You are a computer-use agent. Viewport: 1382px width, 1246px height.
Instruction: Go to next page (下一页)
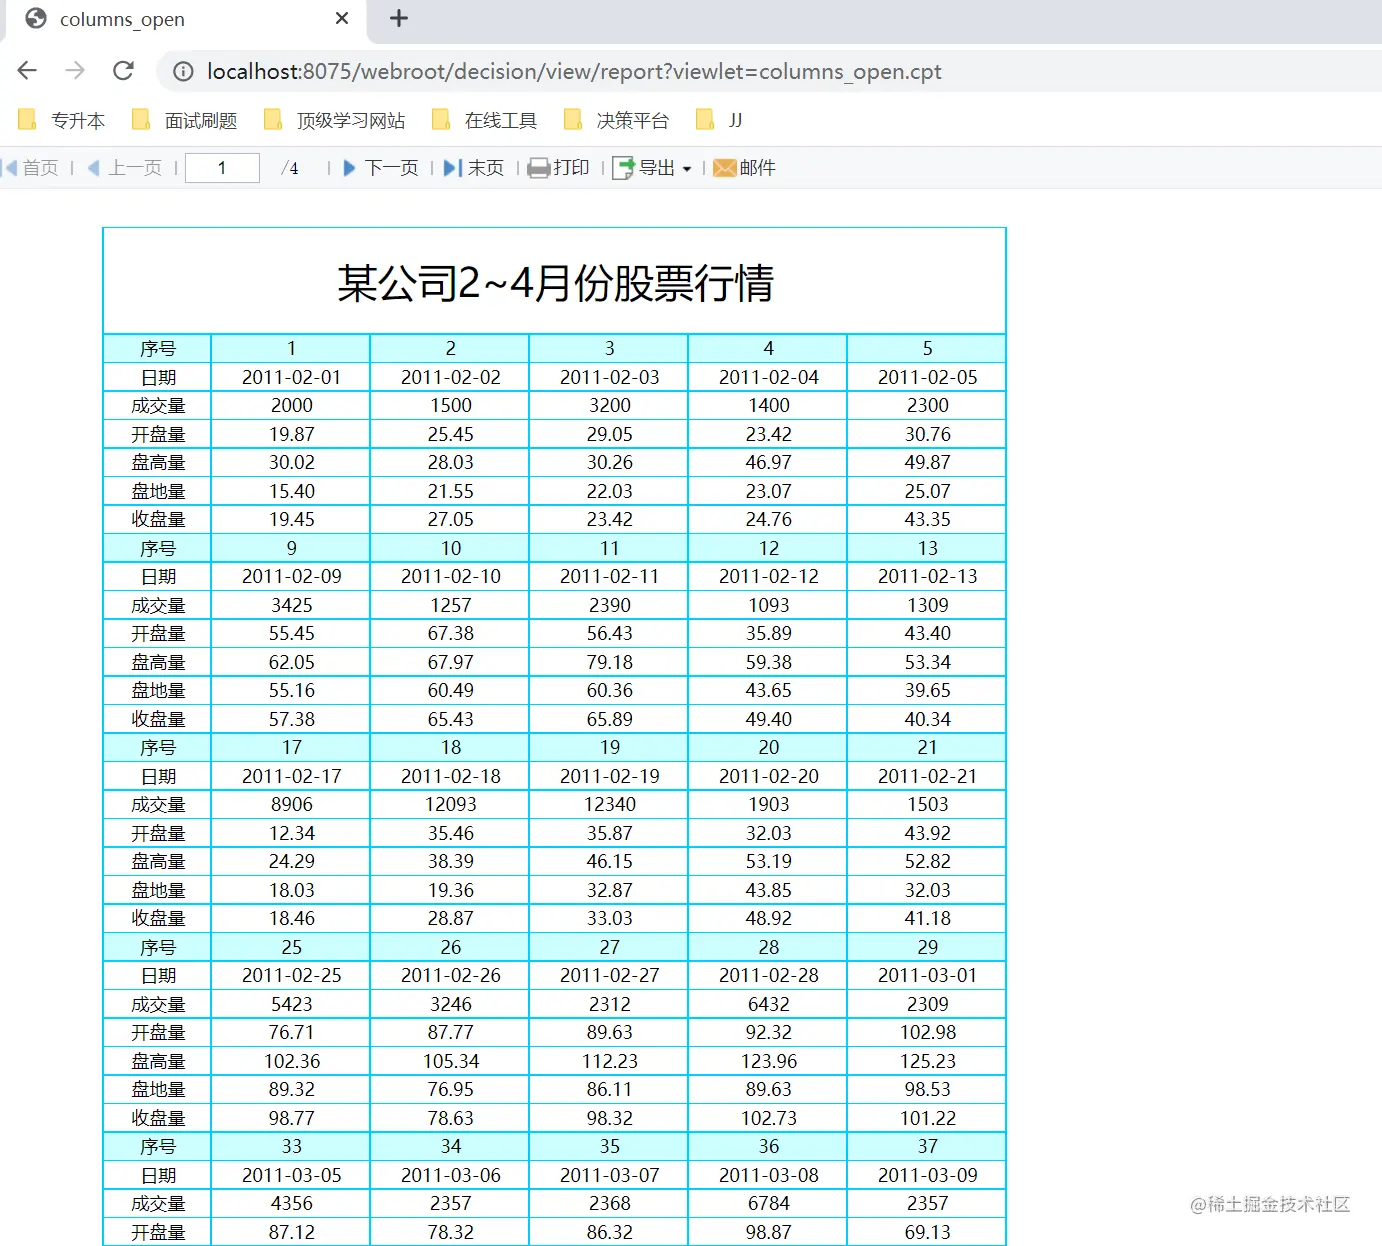tap(380, 168)
